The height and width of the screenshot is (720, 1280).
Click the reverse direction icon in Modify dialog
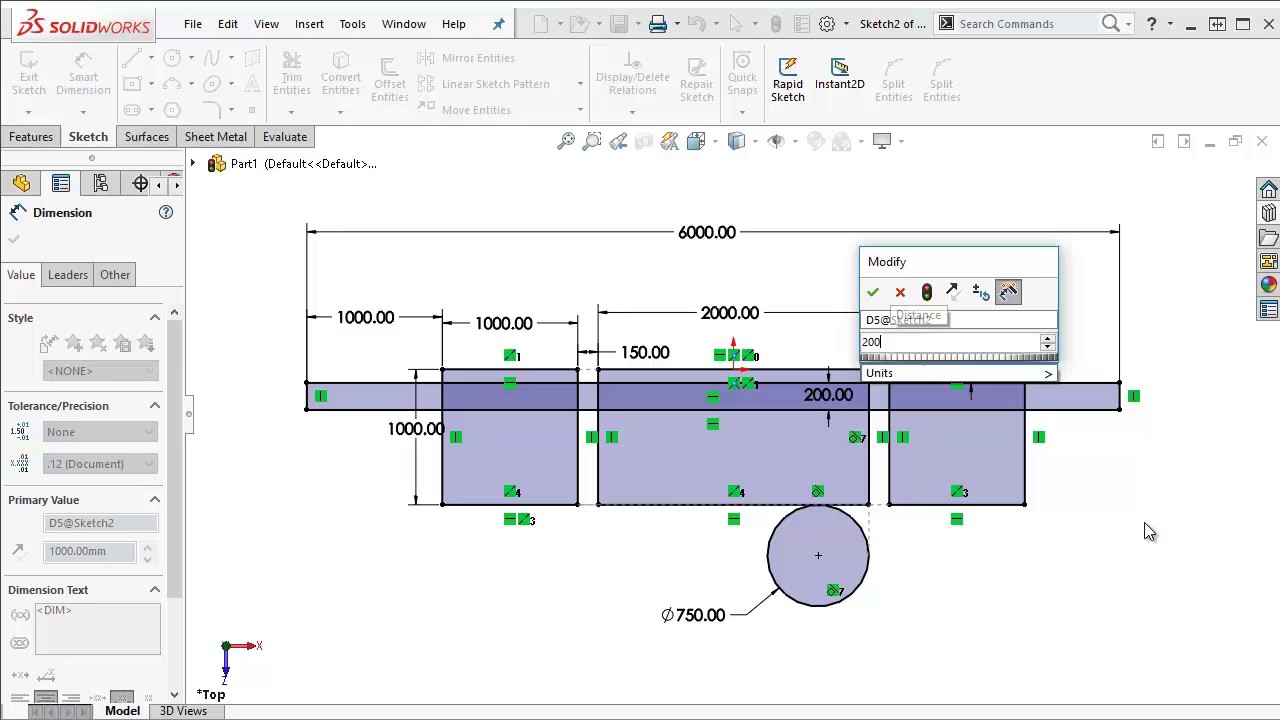tap(952, 292)
